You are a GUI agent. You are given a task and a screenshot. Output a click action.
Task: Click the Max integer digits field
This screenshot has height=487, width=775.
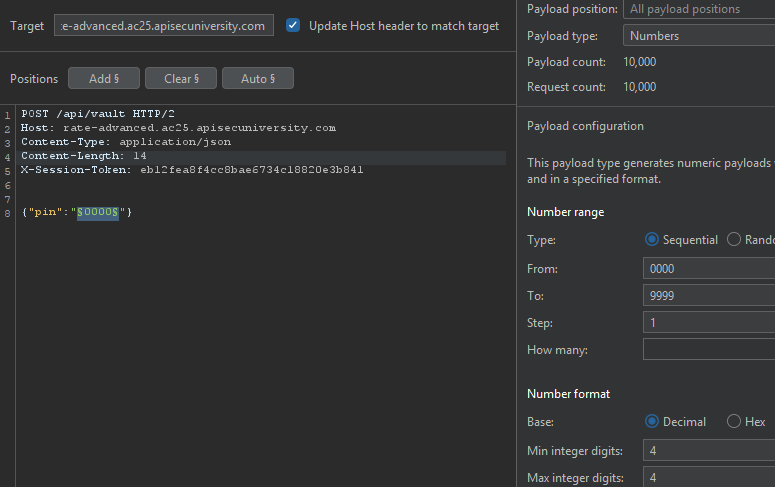[x=709, y=478]
